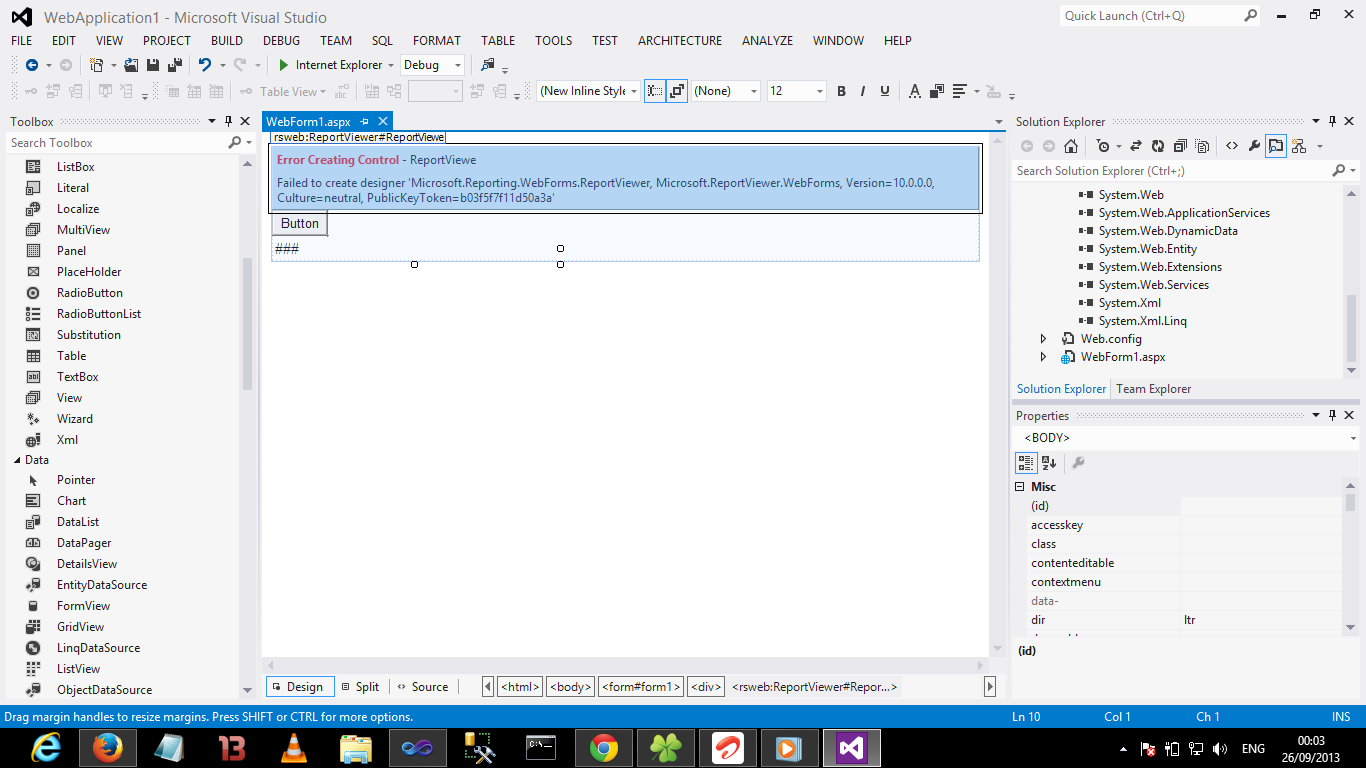
Task: Click the <div> breadcrumb tag
Action: point(706,687)
